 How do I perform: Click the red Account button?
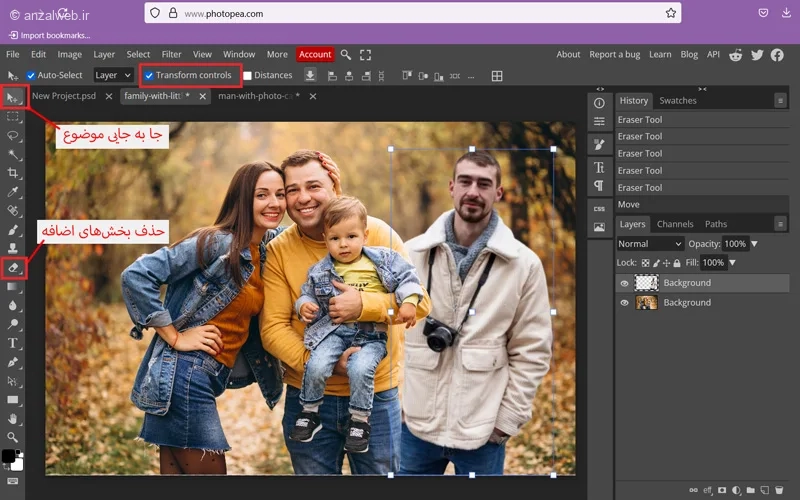pyautogui.click(x=315, y=55)
